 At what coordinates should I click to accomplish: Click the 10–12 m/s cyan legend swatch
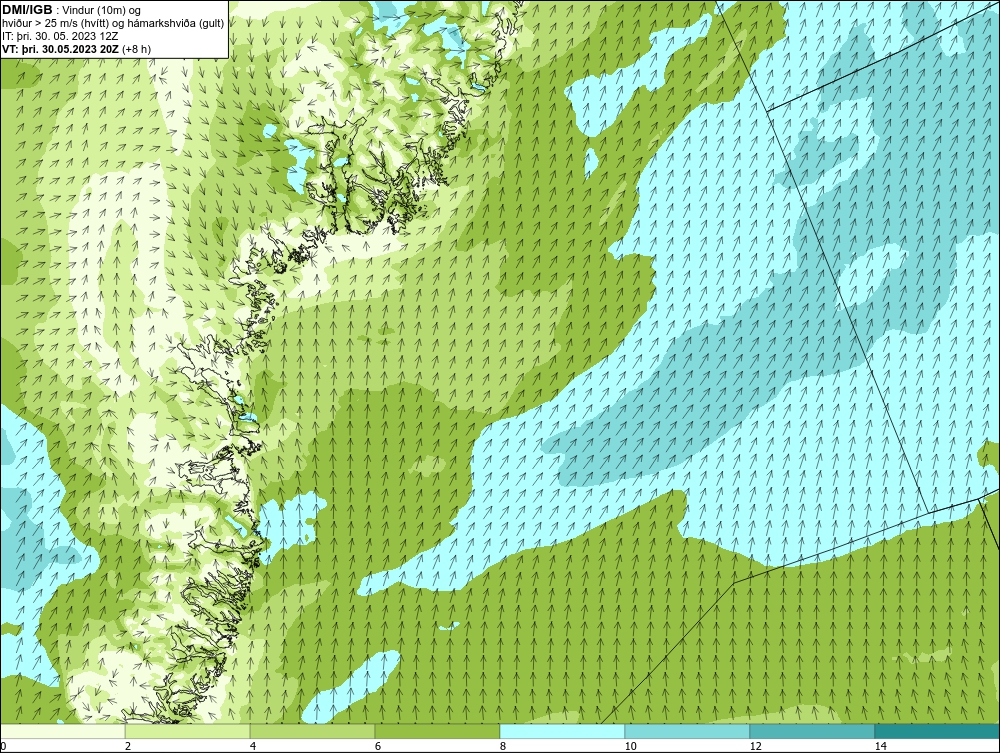pos(688,731)
